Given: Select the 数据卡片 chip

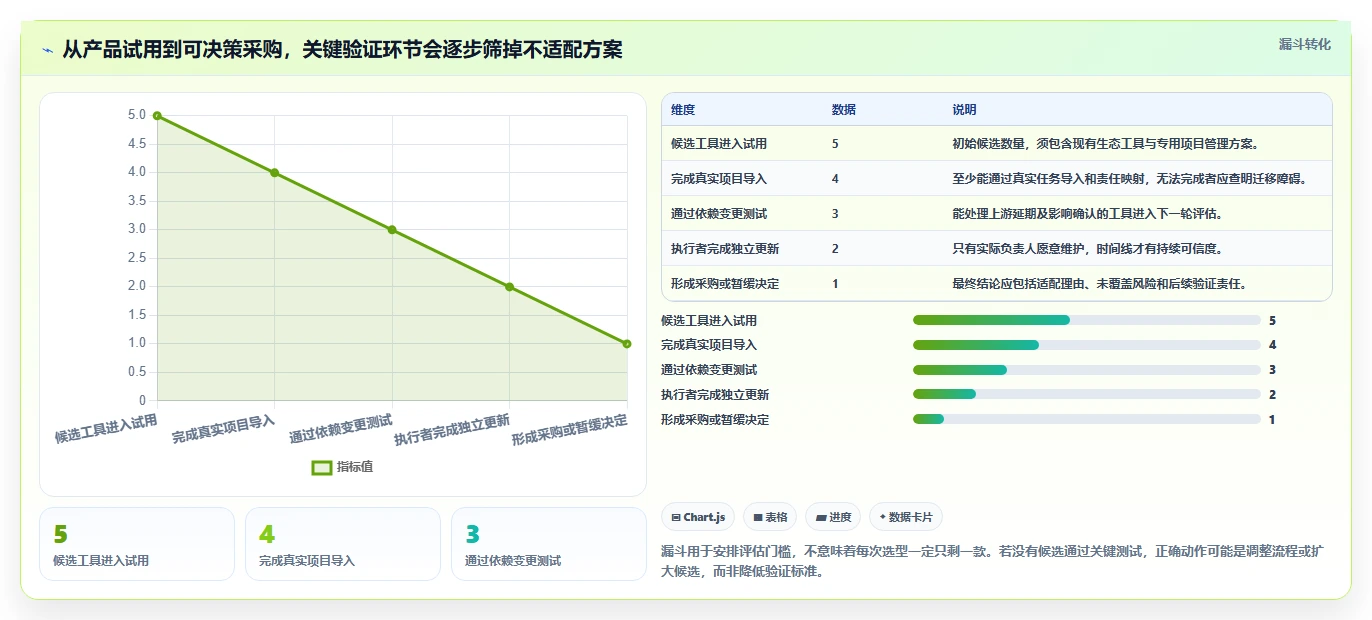Looking at the screenshot, I should coord(906,517).
